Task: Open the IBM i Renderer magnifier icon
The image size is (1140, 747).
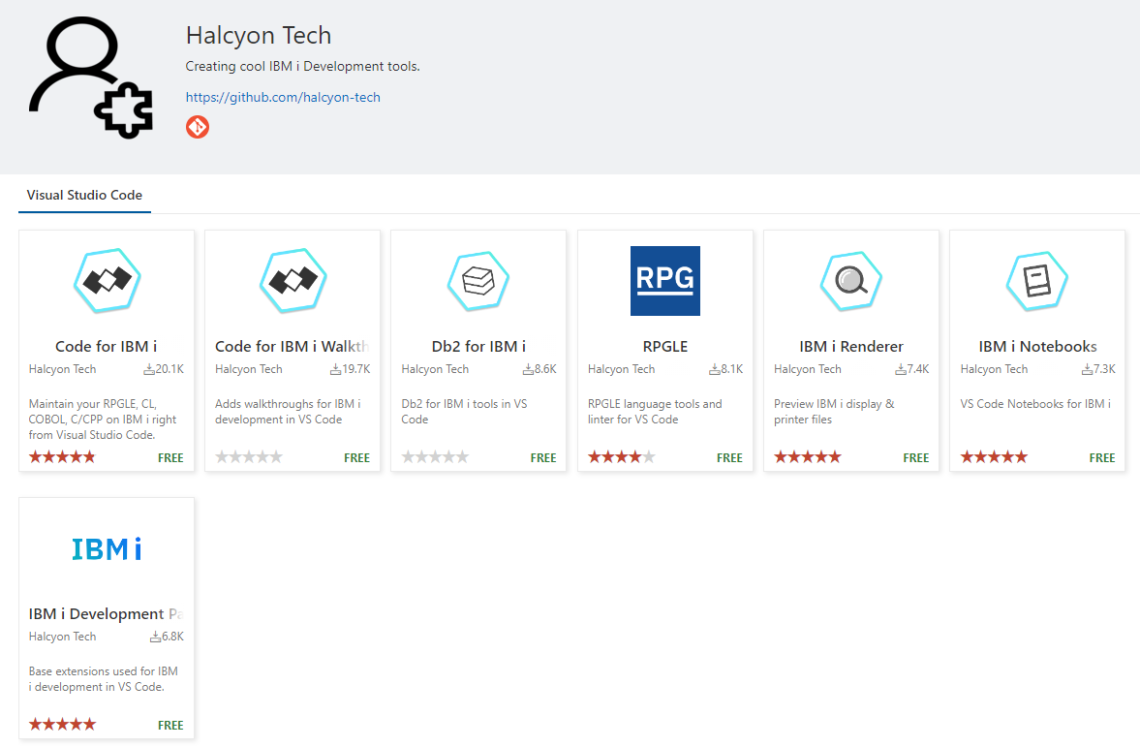Action: [x=850, y=280]
